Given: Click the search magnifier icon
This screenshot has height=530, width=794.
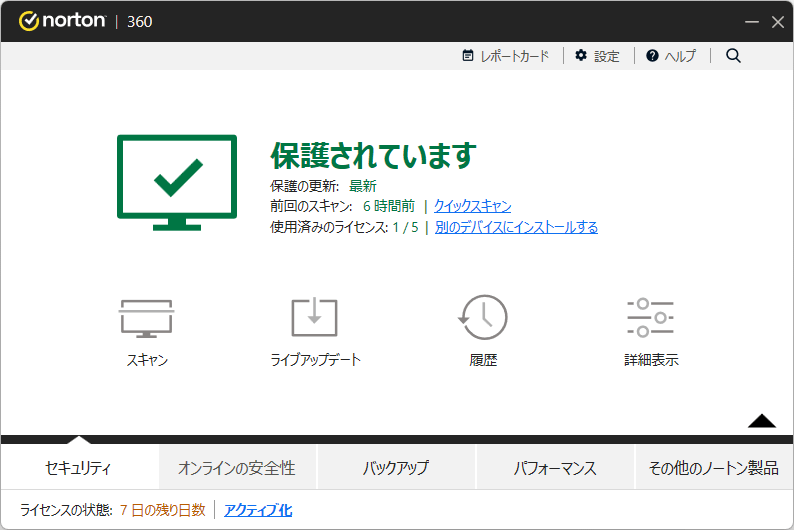Looking at the screenshot, I should tap(733, 56).
